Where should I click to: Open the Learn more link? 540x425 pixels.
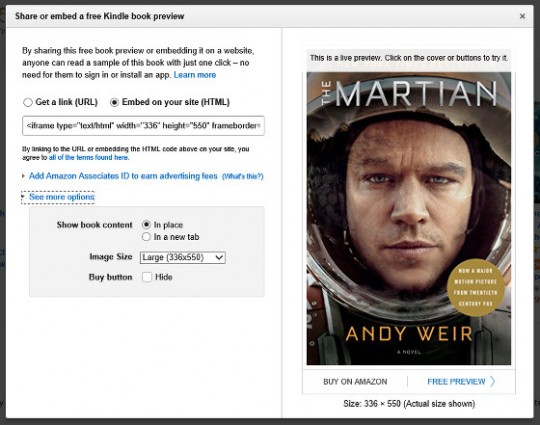(195, 75)
